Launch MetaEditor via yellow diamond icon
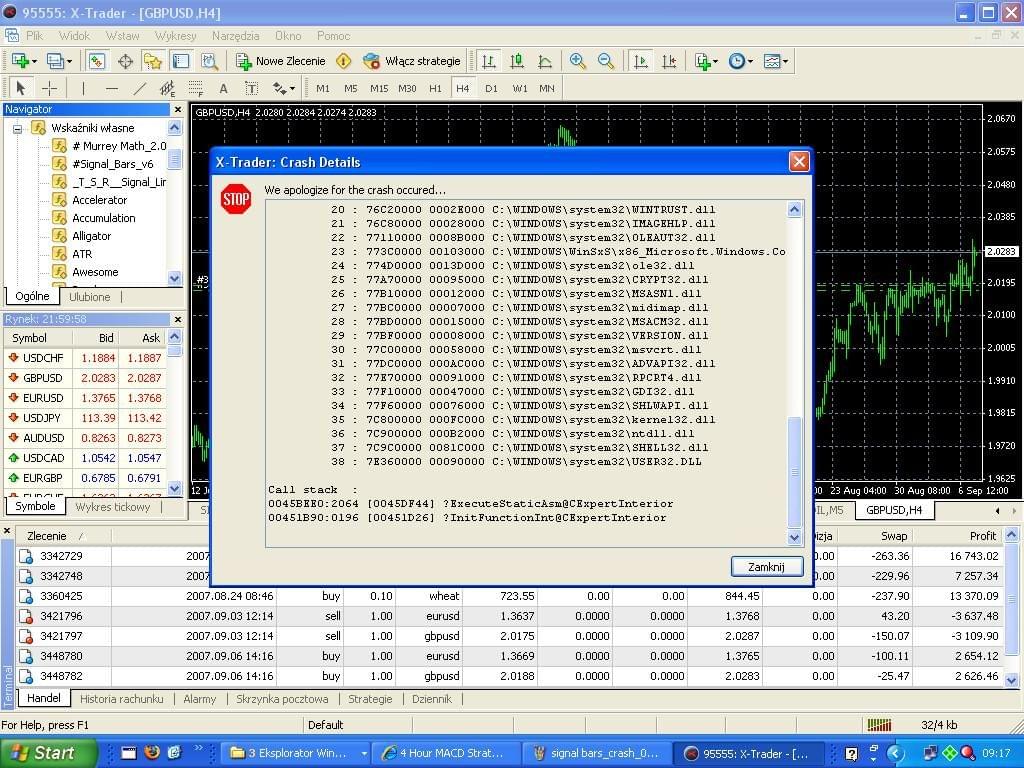Image resolution: width=1024 pixels, height=768 pixels. pyautogui.click(x=344, y=61)
